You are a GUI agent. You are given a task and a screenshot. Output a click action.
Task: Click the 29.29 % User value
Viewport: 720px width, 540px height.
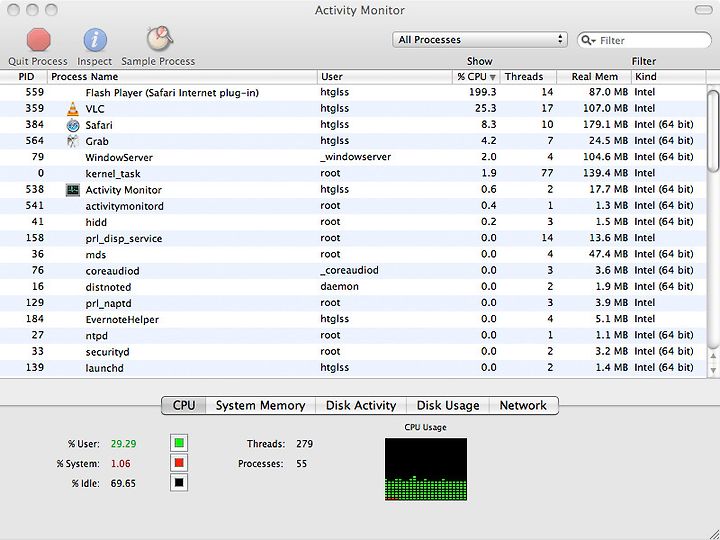point(123,444)
